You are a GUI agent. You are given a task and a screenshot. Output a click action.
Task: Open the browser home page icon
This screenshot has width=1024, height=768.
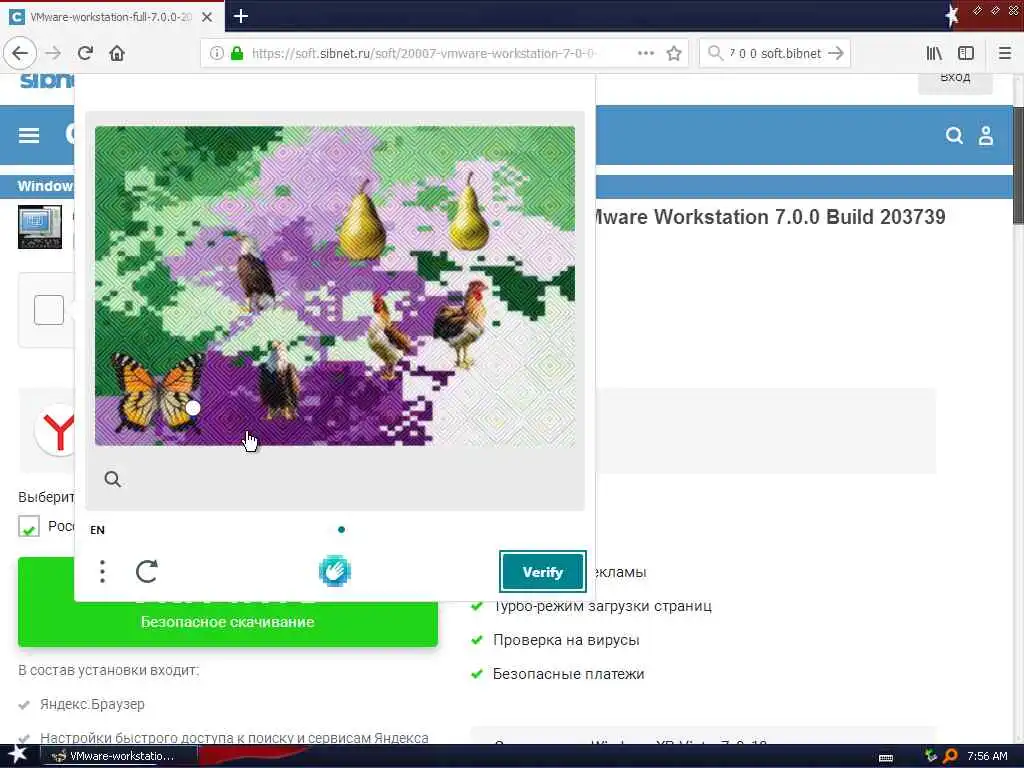(117, 53)
